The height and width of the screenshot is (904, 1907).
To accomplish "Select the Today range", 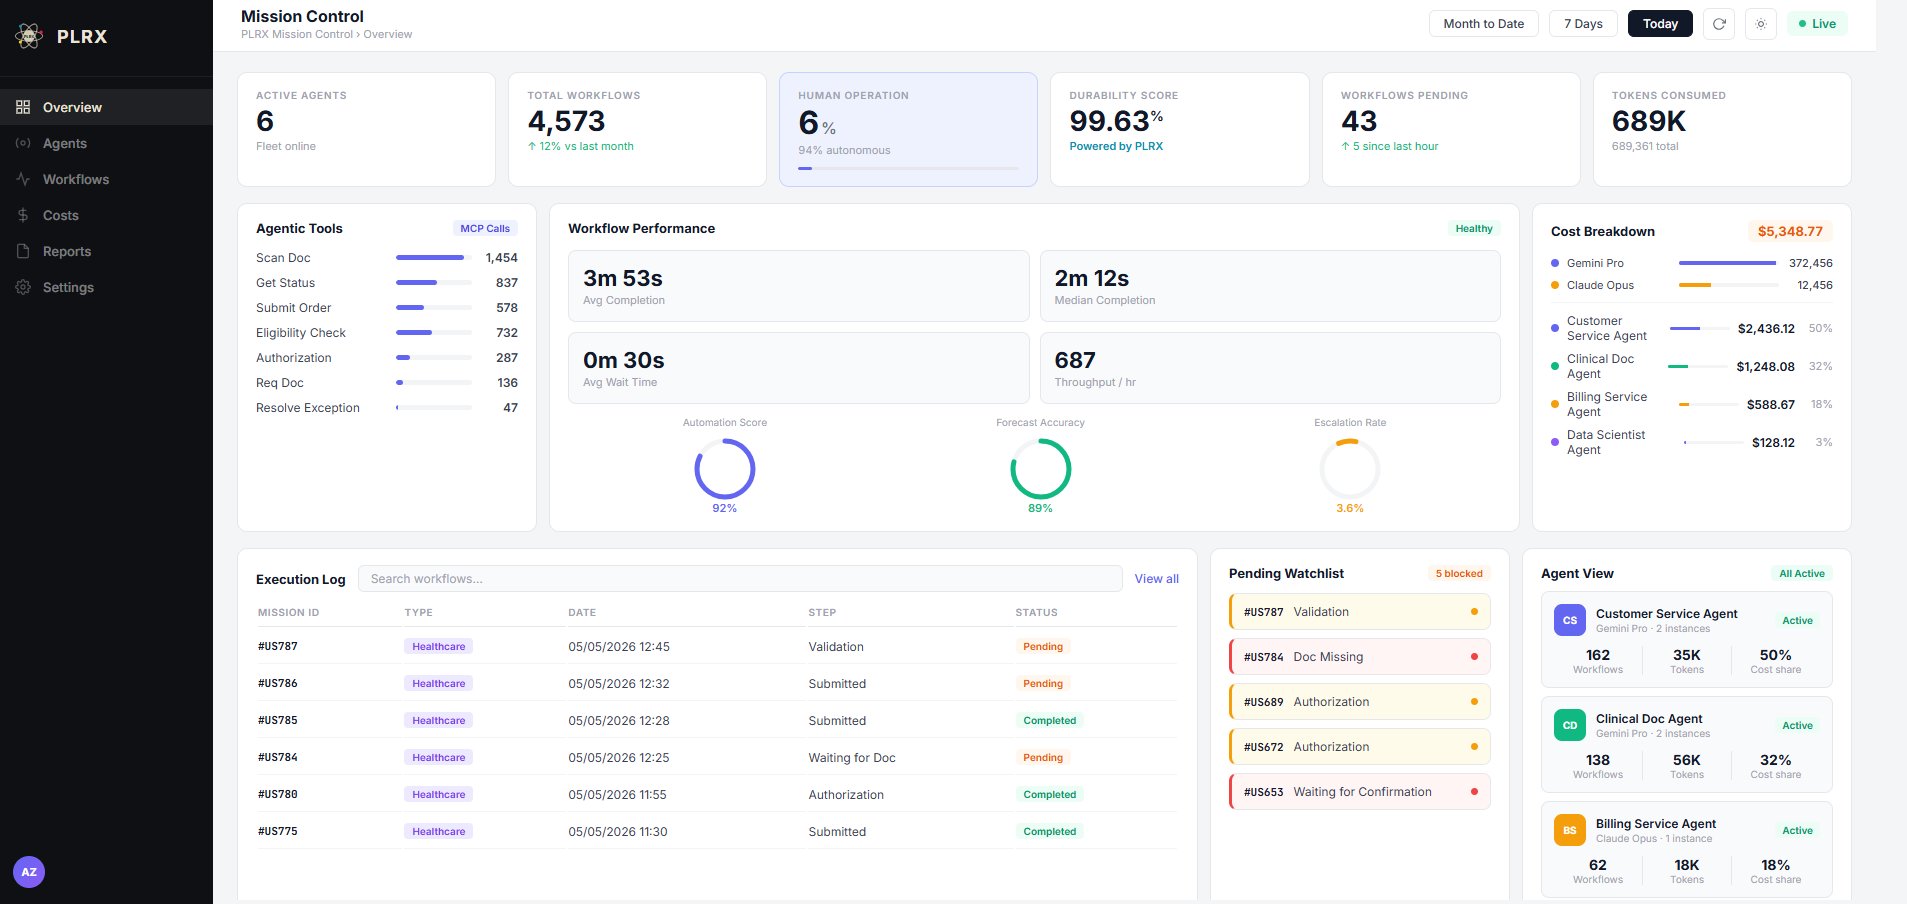I will point(1660,24).
